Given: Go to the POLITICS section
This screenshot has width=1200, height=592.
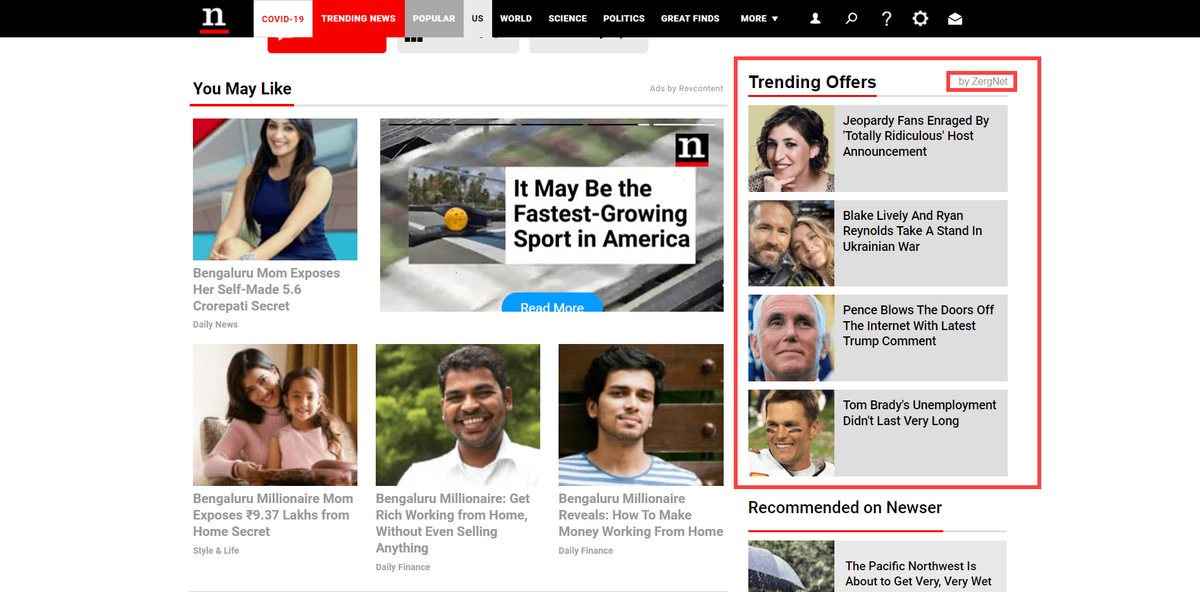Looking at the screenshot, I should click(x=623, y=18).
